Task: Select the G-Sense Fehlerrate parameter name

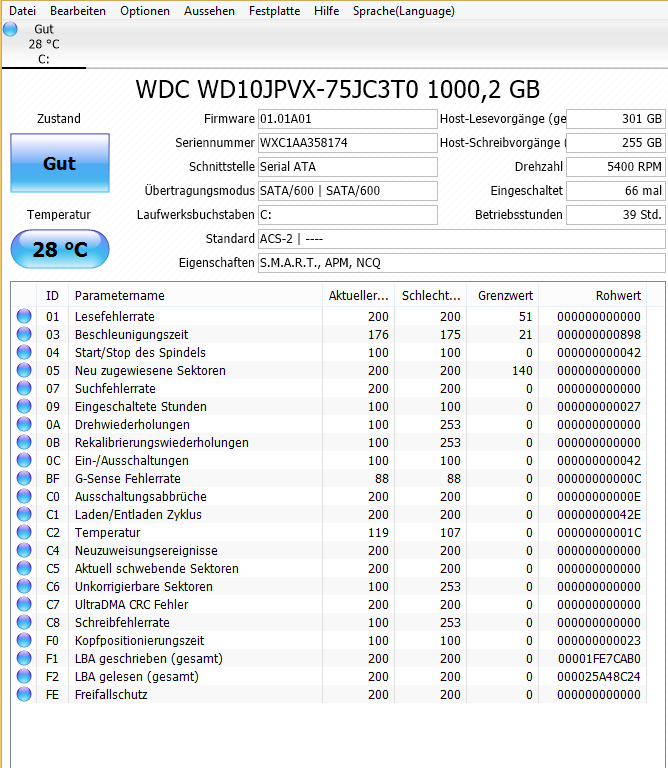Action: click(127, 479)
